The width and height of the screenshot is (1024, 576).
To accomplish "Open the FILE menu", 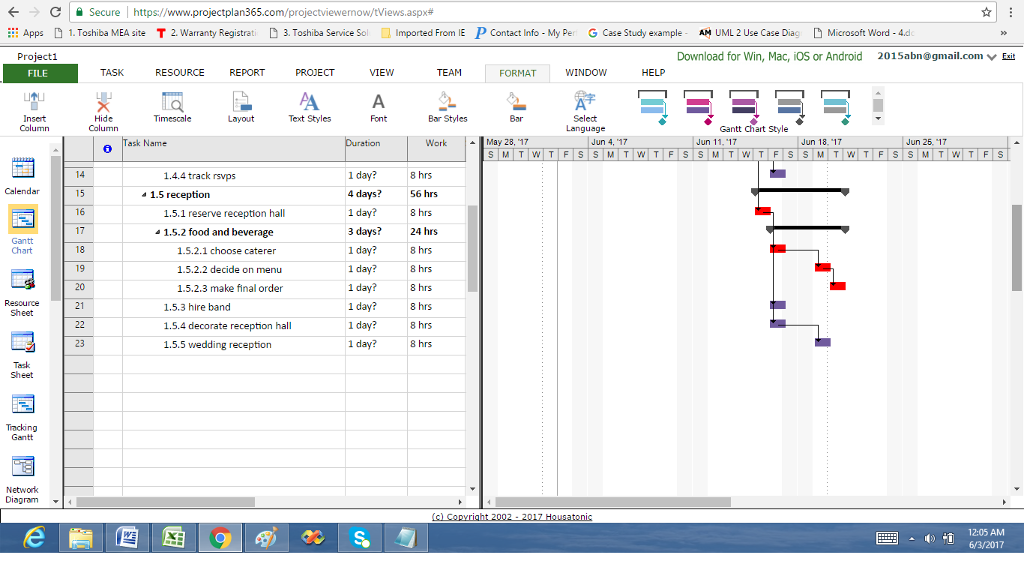I will [40, 72].
